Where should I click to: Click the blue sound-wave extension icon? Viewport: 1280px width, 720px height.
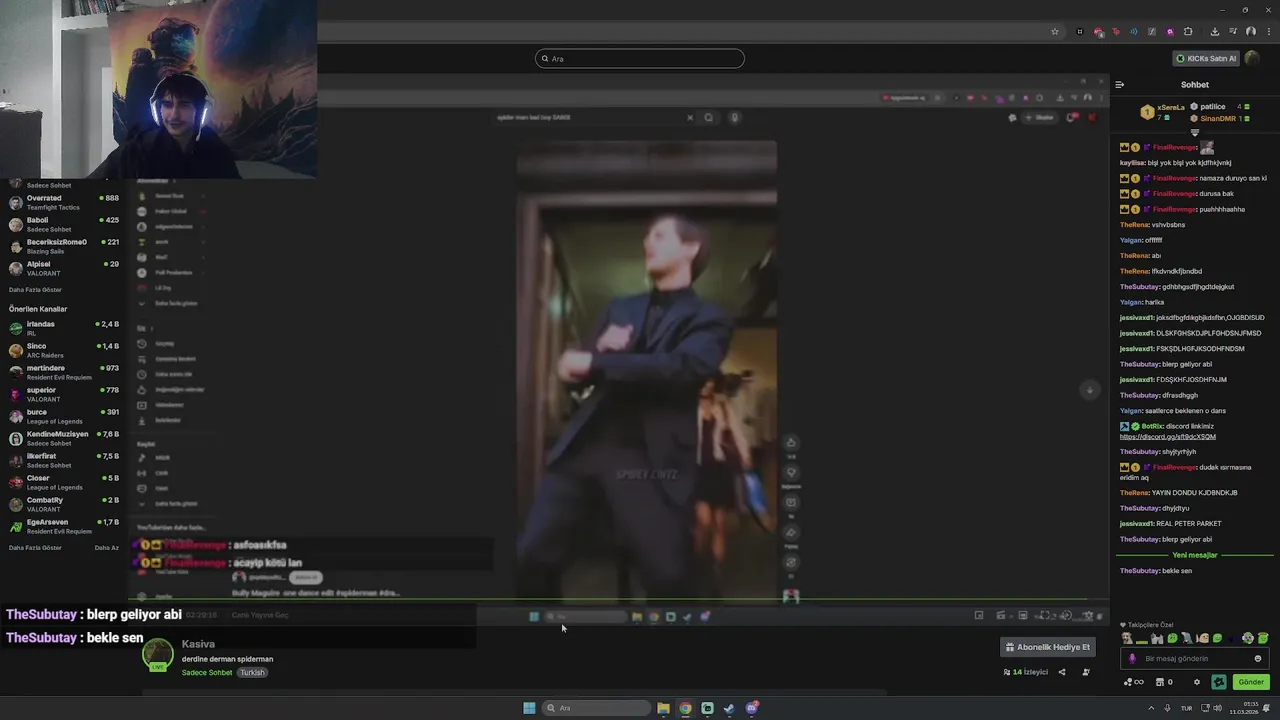1134,32
